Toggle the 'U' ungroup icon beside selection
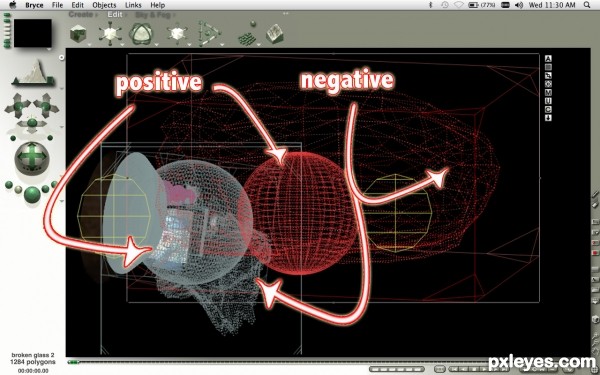This screenshot has width=600, height=375. click(x=548, y=101)
